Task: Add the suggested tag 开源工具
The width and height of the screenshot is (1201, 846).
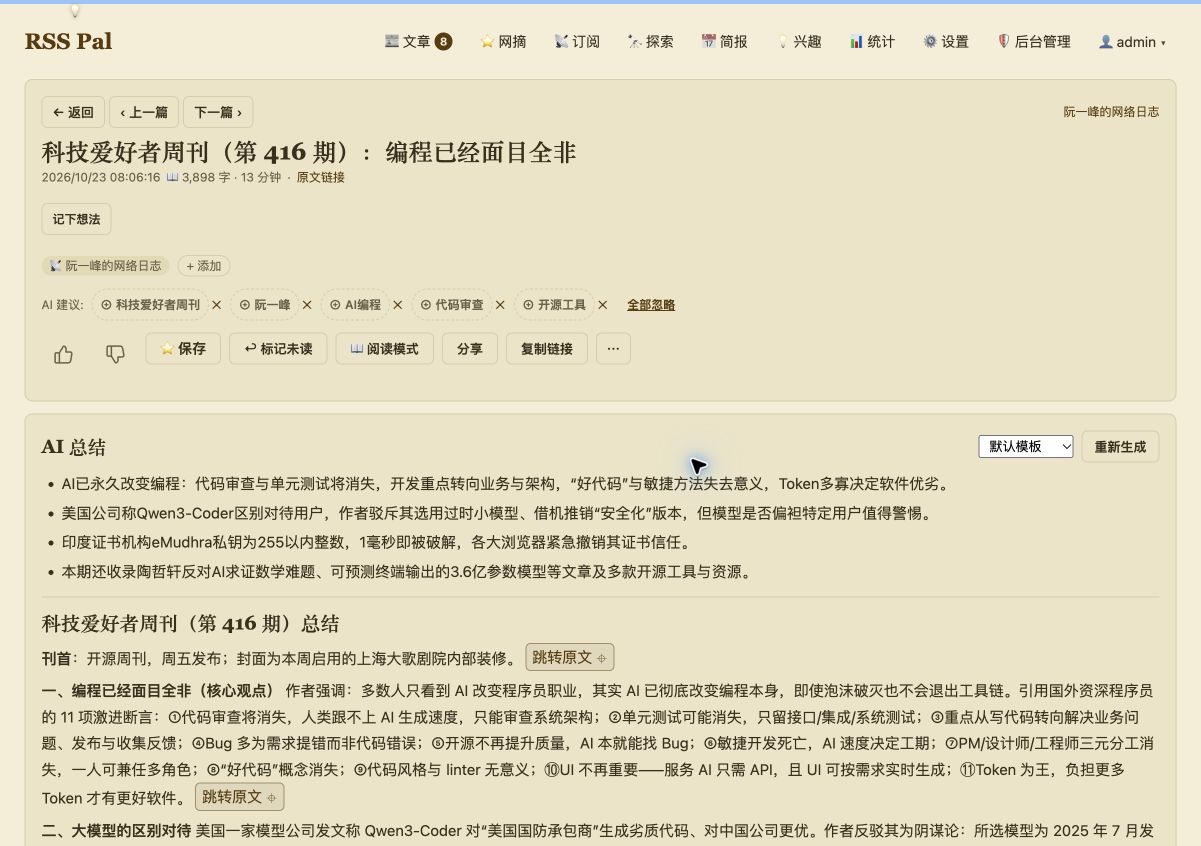Action: point(554,305)
